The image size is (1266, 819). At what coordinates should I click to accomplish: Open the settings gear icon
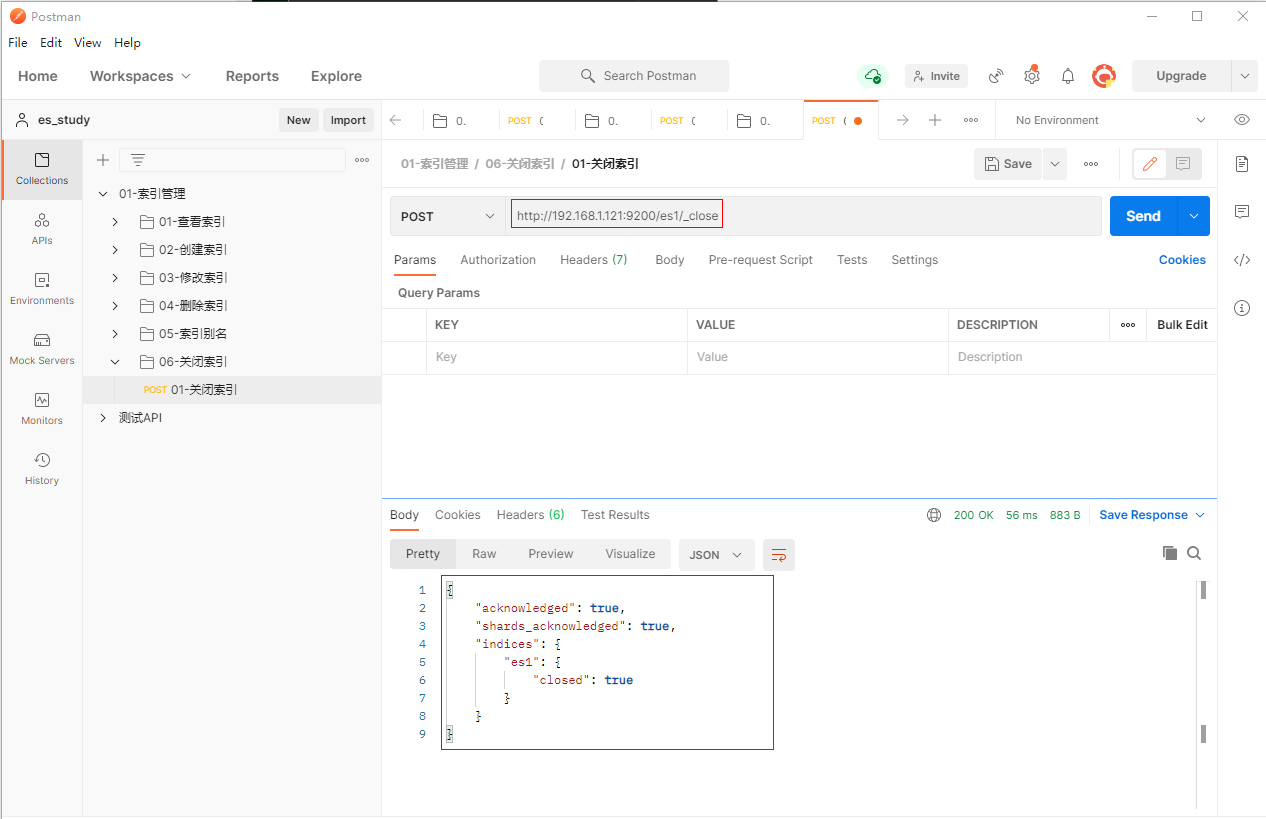pyautogui.click(x=1032, y=76)
